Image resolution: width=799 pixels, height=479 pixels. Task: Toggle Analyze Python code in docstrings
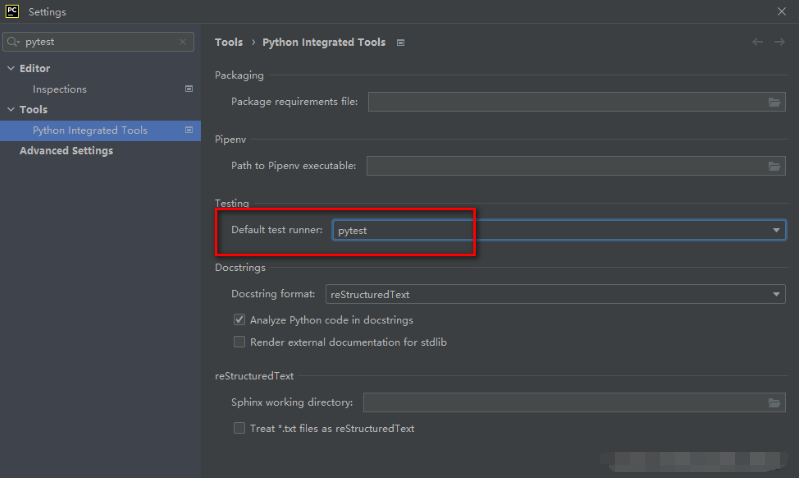pos(239,320)
